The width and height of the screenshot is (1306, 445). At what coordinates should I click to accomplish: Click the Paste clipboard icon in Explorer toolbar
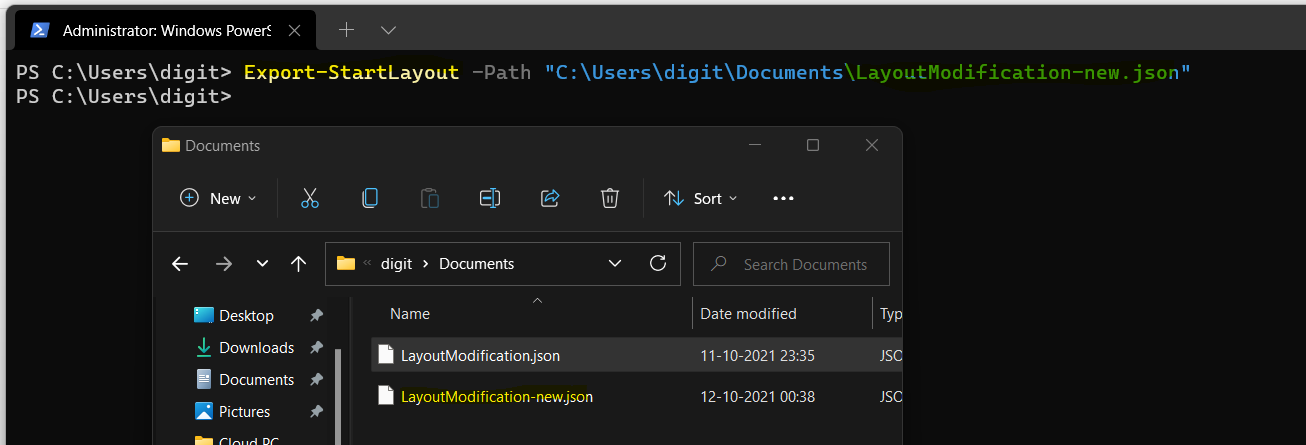(430, 198)
